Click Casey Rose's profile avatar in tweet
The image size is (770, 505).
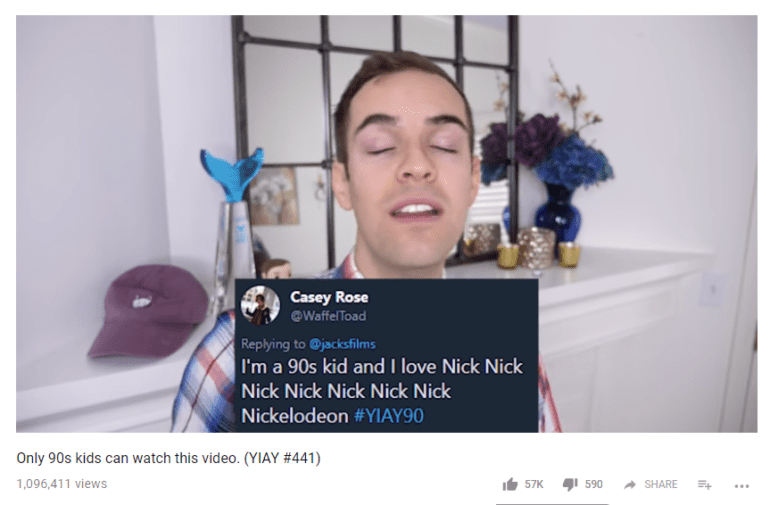click(x=260, y=305)
